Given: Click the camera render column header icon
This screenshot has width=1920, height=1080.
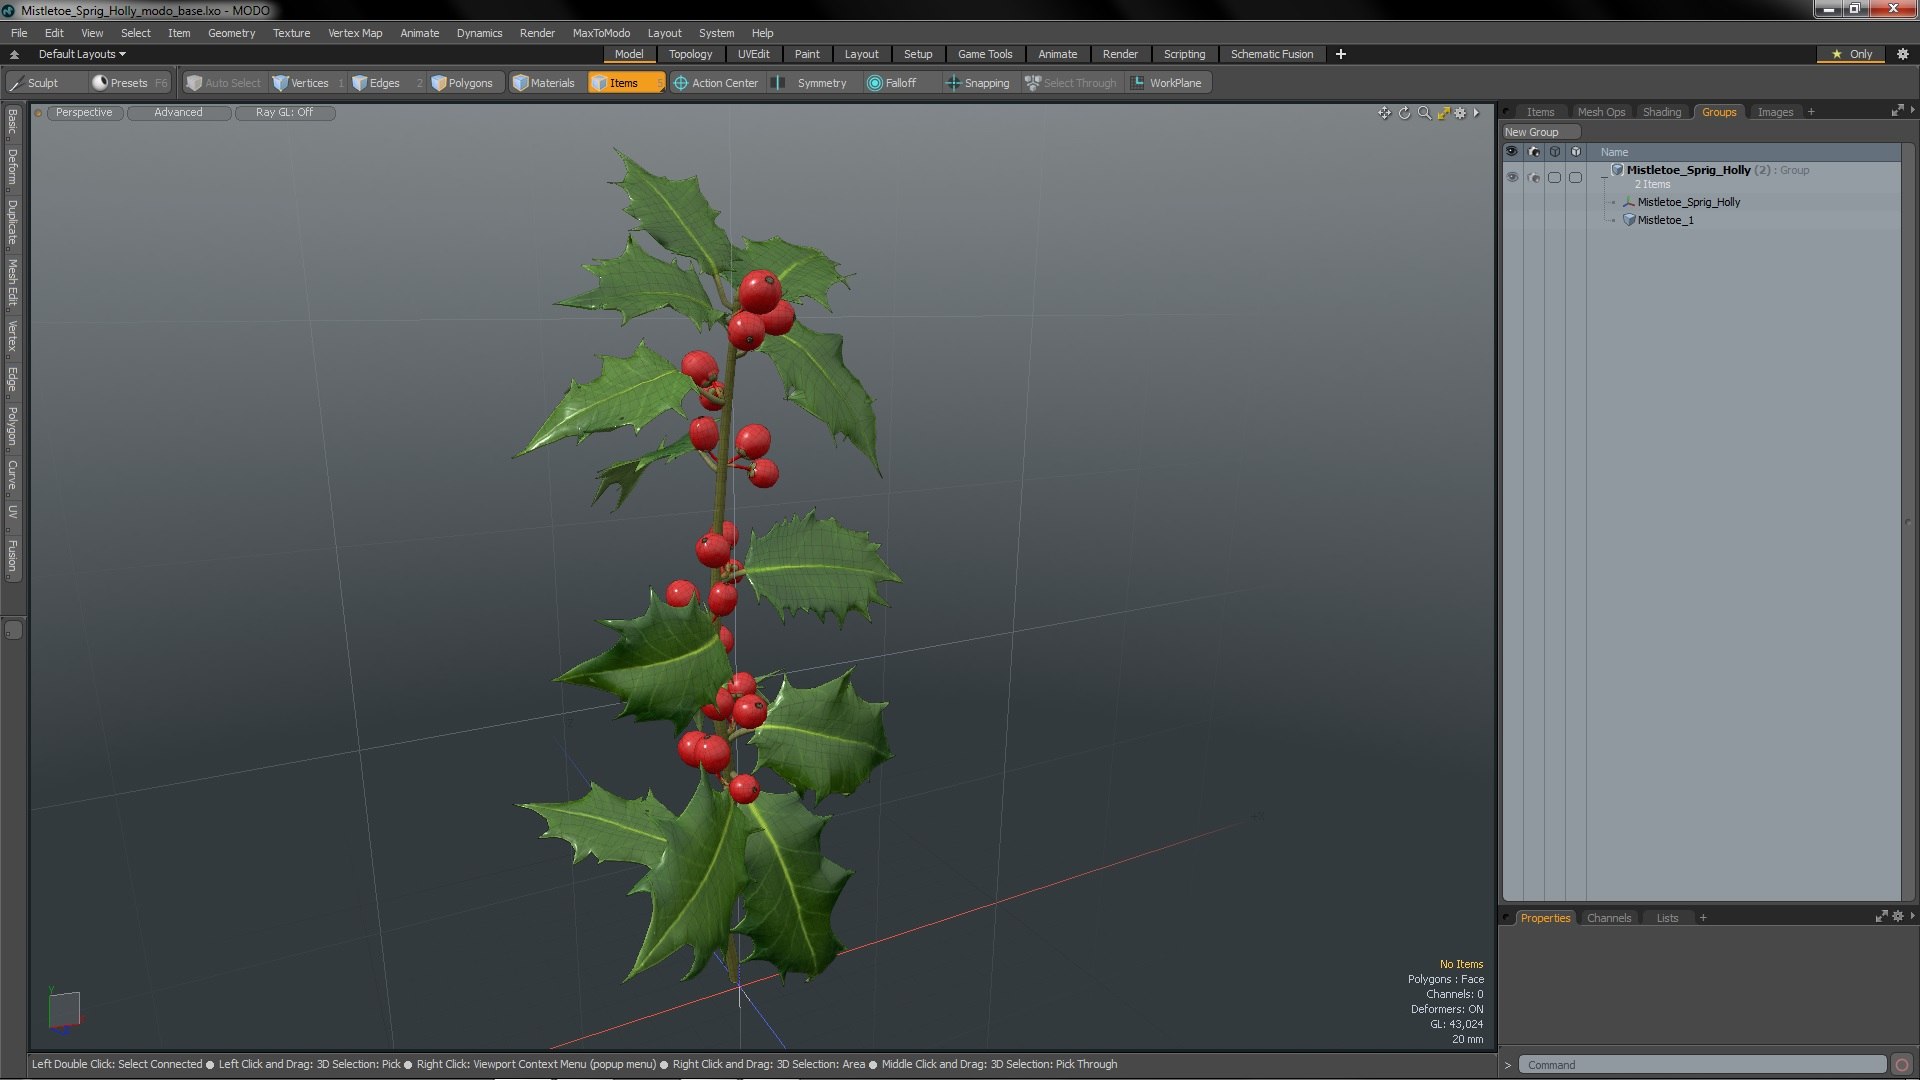Looking at the screenshot, I should [x=1534, y=152].
